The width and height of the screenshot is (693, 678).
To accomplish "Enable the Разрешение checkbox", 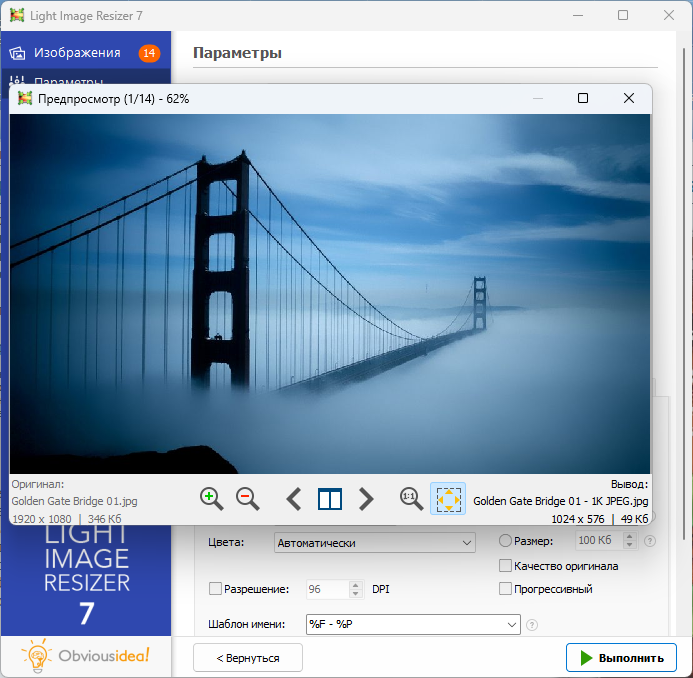I will [x=215, y=589].
